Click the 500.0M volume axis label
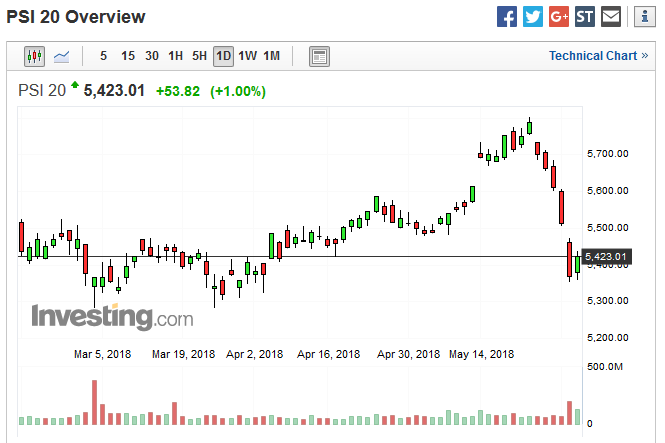This screenshot has height=443, width=665. 605,366
